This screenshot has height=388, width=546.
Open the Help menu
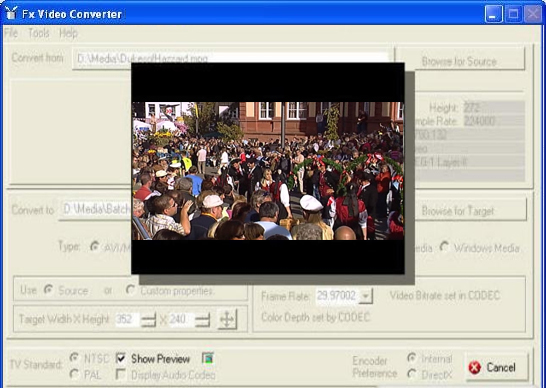click(x=68, y=33)
